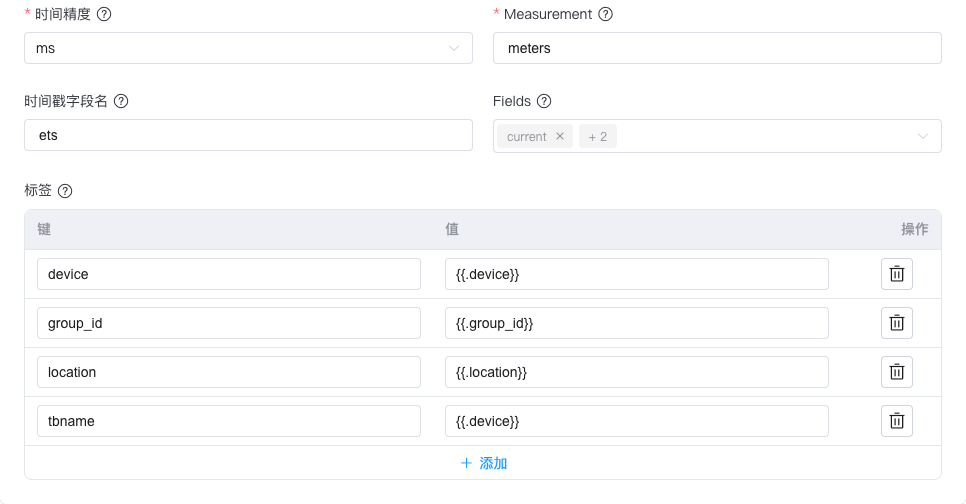Edit the location key input
Screen dimensions: 966x504
(x=229, y=372)
